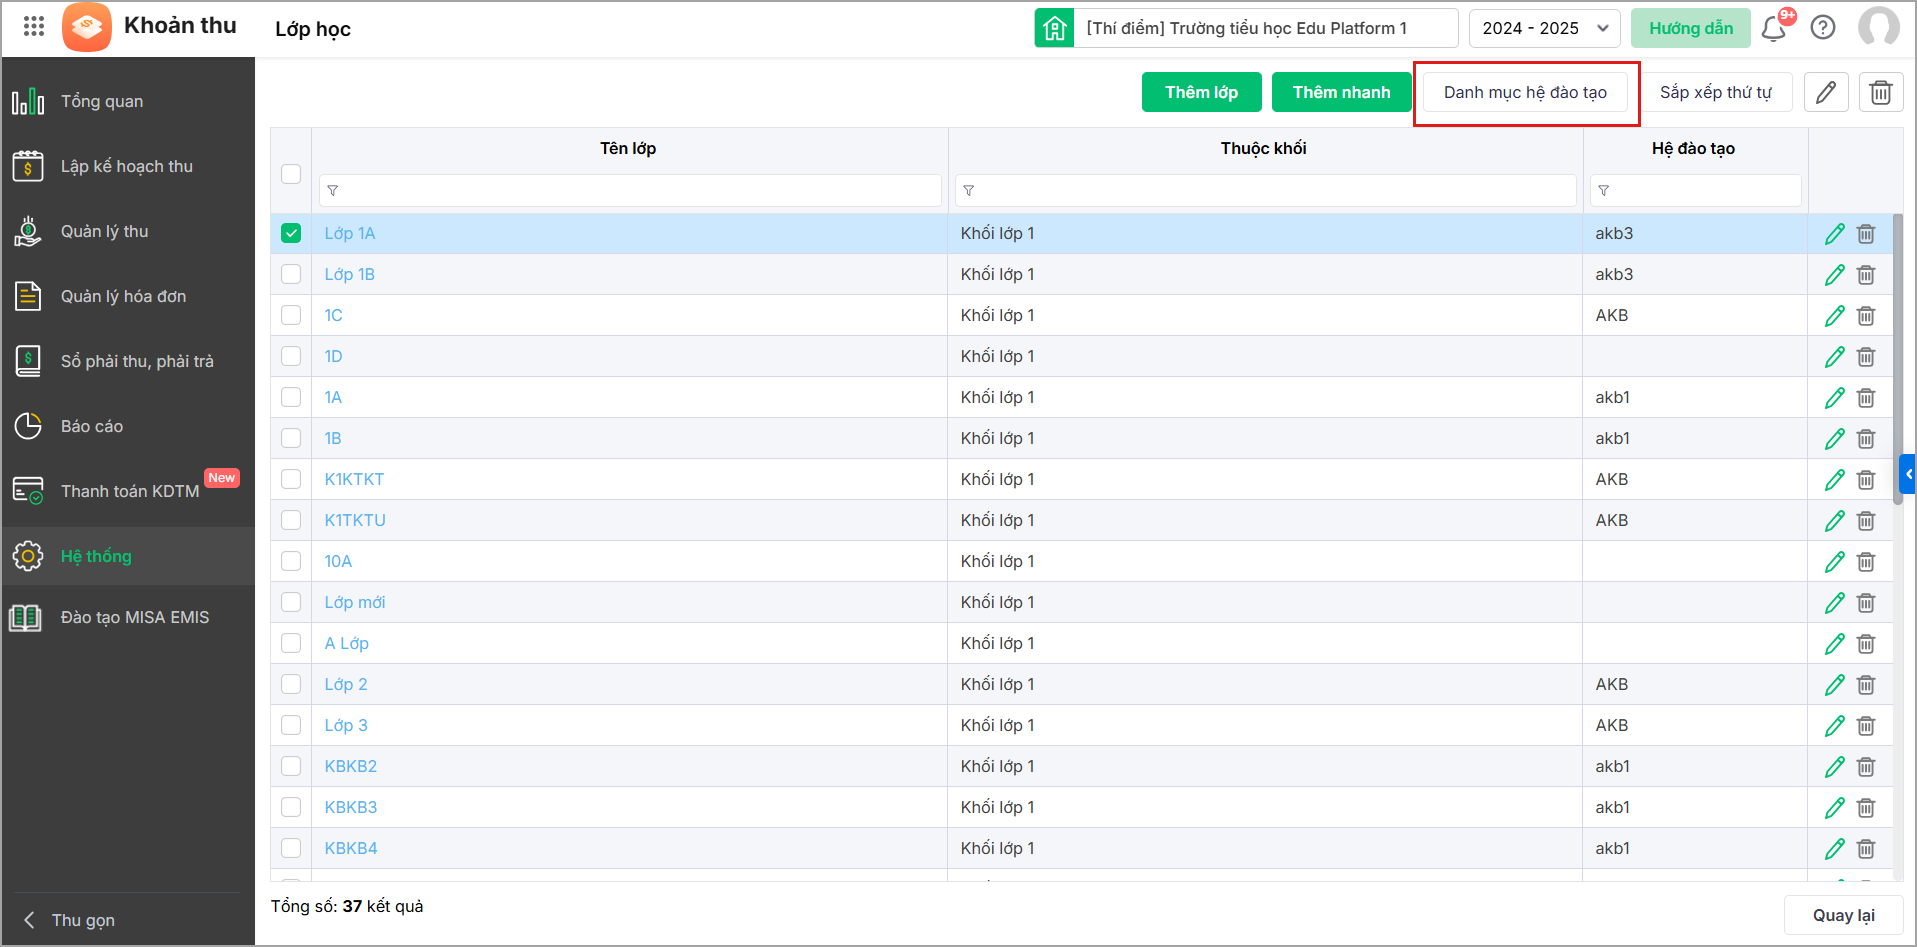Click the toolbar pencil edit icon
Screen dimensions: 1917x947
coord(1826,92)
